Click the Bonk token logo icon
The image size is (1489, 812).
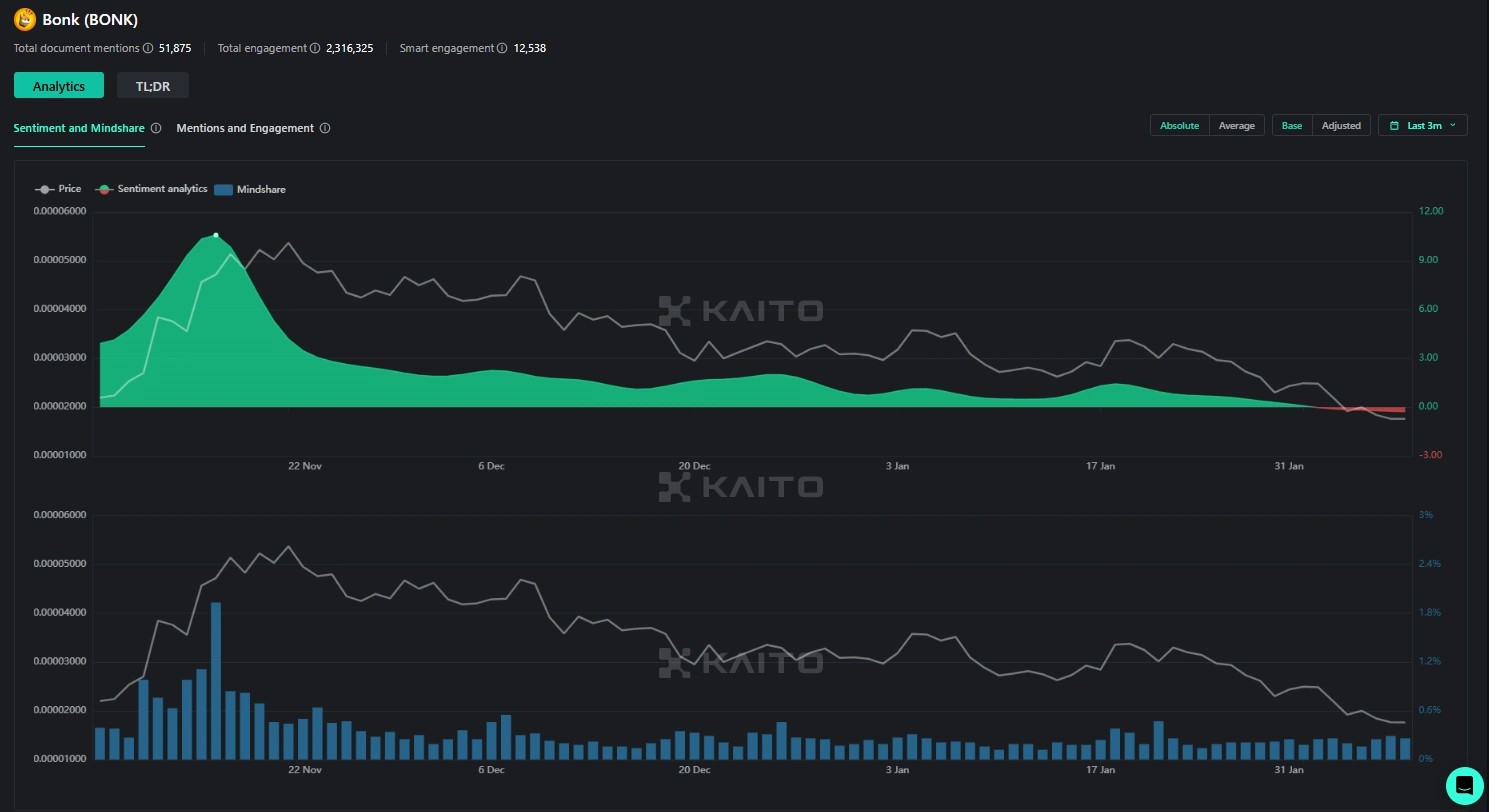tap(25, 19)
